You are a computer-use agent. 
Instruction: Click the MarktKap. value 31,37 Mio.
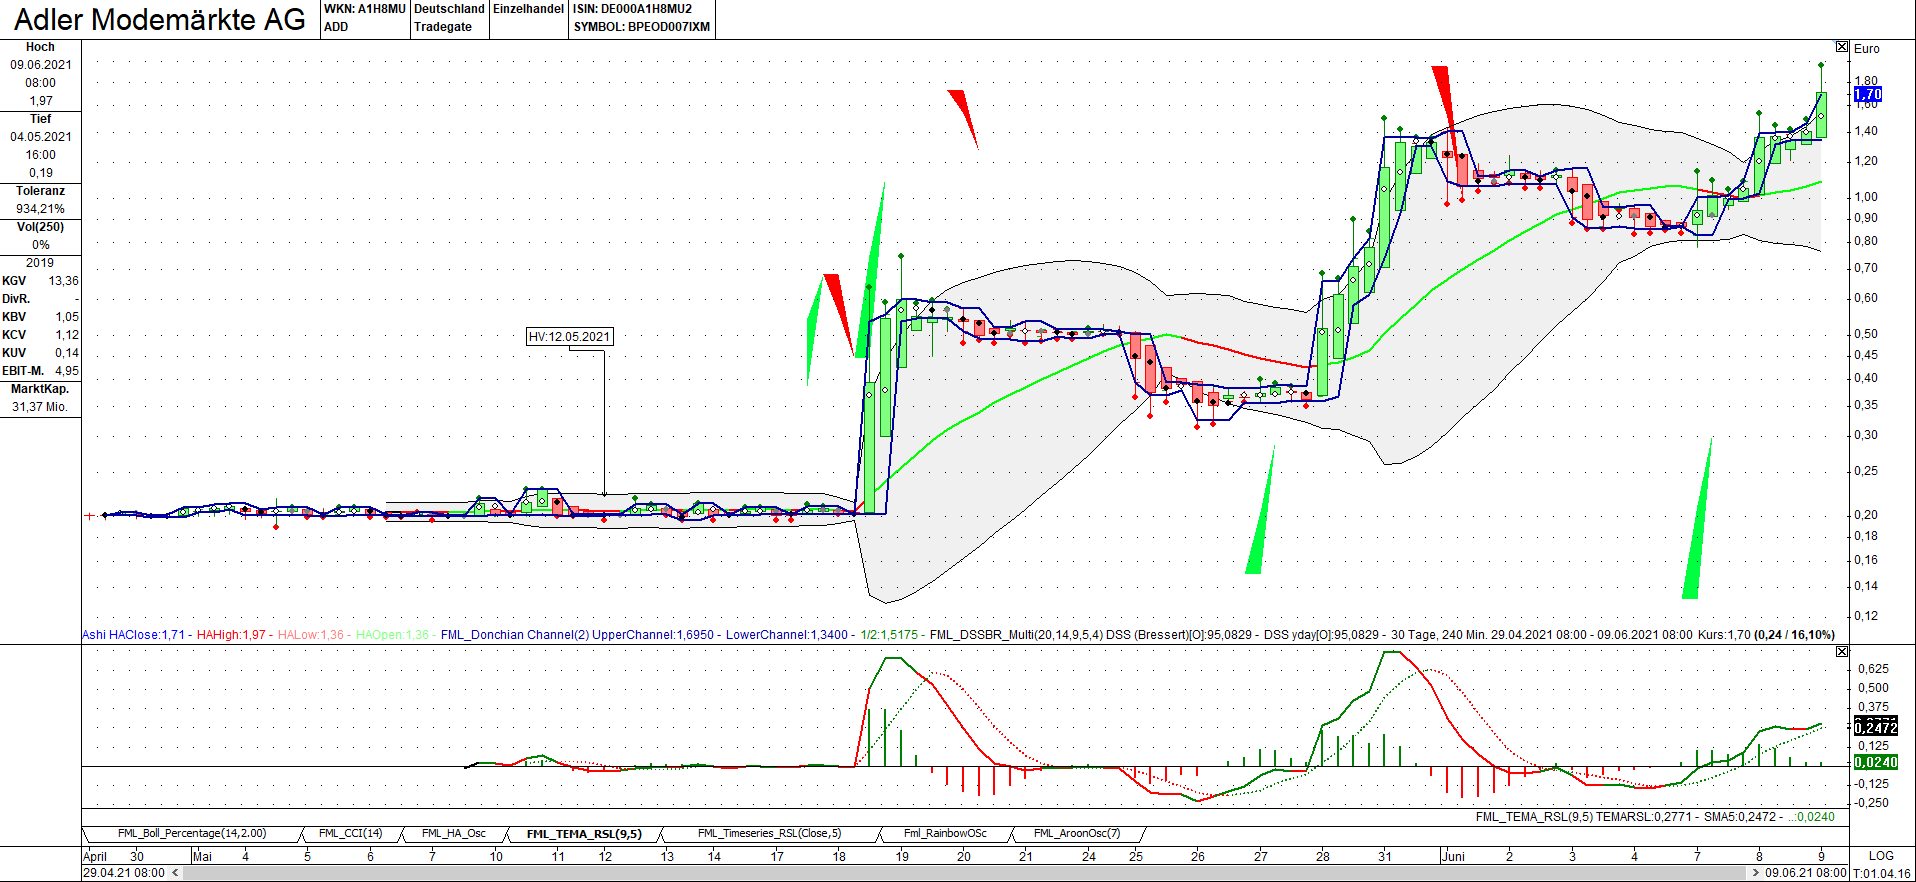click(x=40, y=407)
